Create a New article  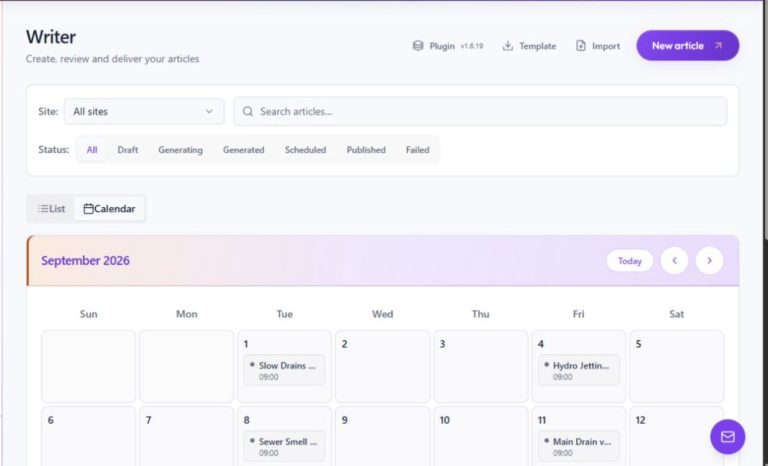click(687, 46)
